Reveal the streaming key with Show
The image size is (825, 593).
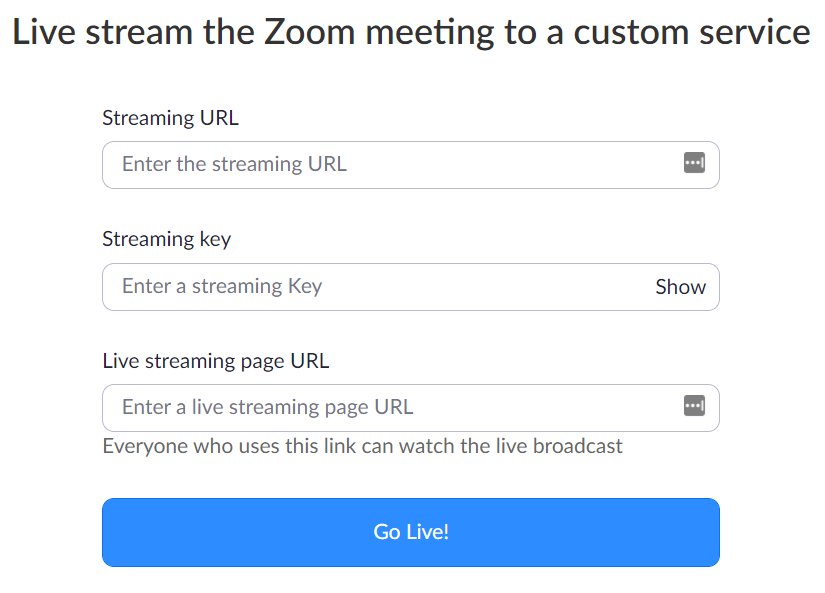tap(680, 287)
